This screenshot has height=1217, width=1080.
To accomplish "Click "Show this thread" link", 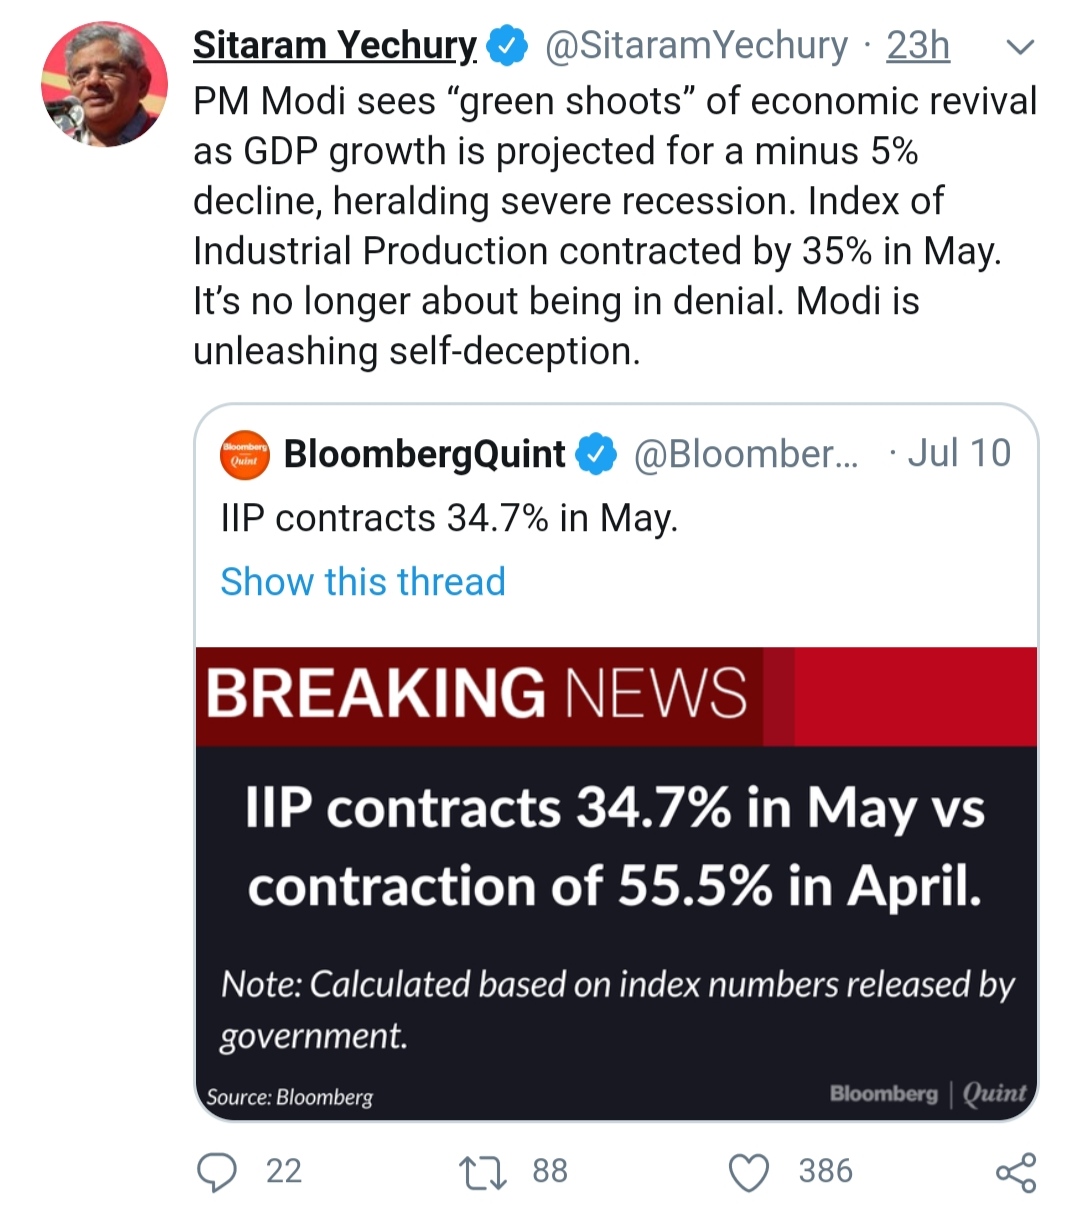I will point(363,582).
